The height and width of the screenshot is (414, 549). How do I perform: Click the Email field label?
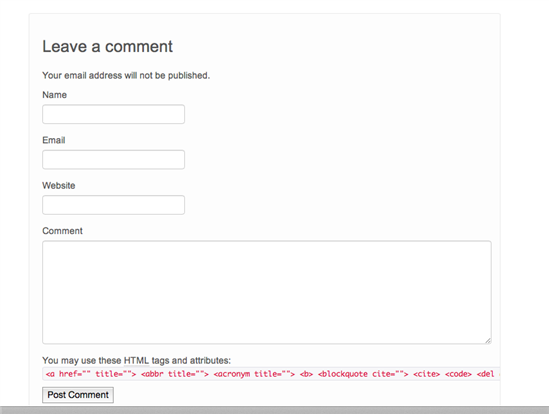point(54,140)
